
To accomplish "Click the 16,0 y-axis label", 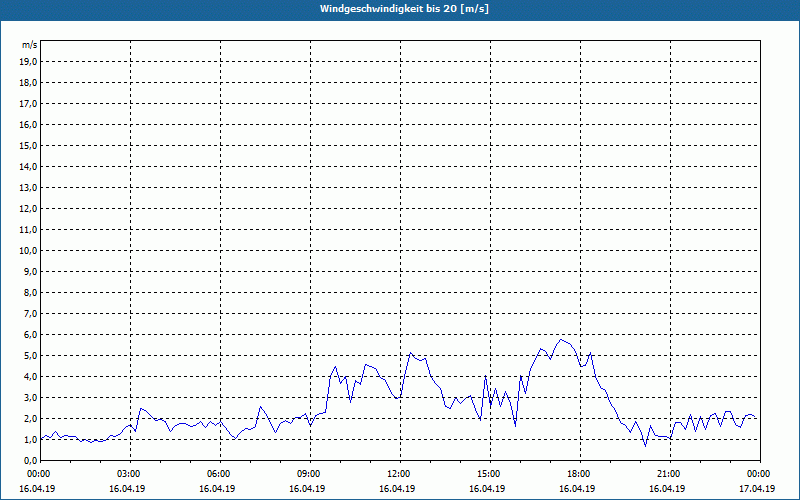I will tap(29, 124).
